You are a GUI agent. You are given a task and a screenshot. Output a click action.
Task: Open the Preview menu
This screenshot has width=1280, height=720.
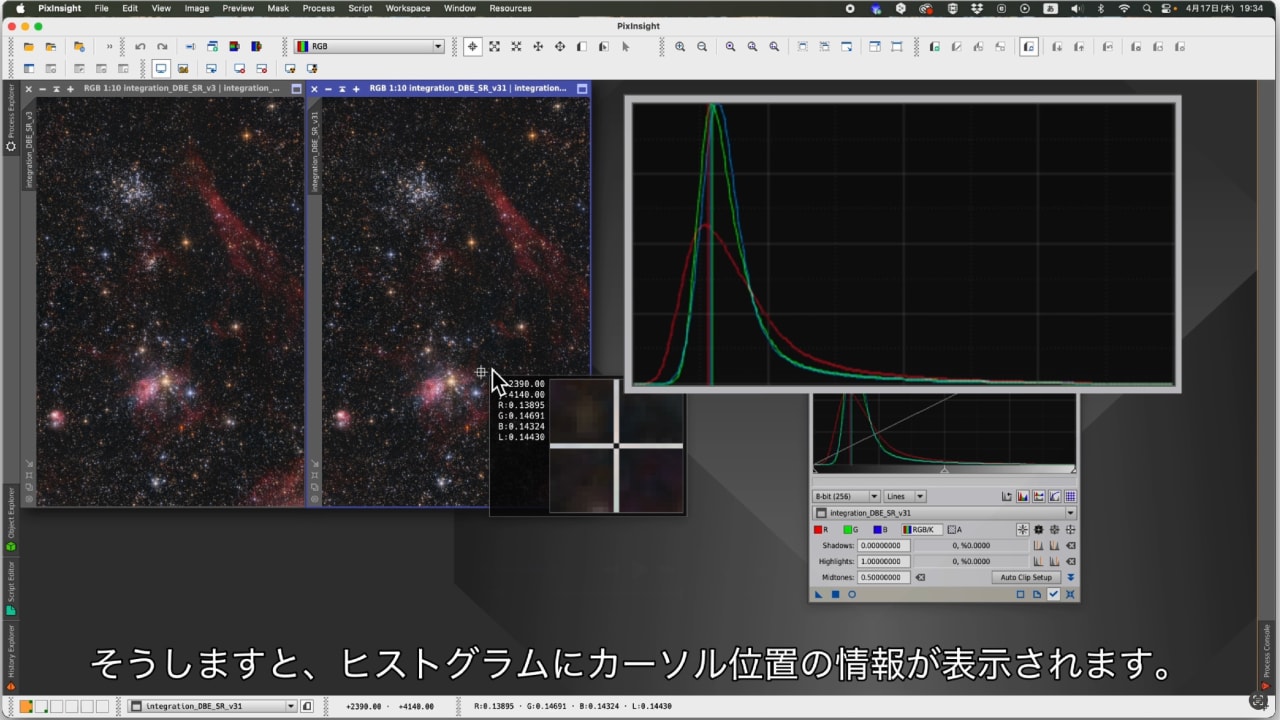tap(238, 8)
